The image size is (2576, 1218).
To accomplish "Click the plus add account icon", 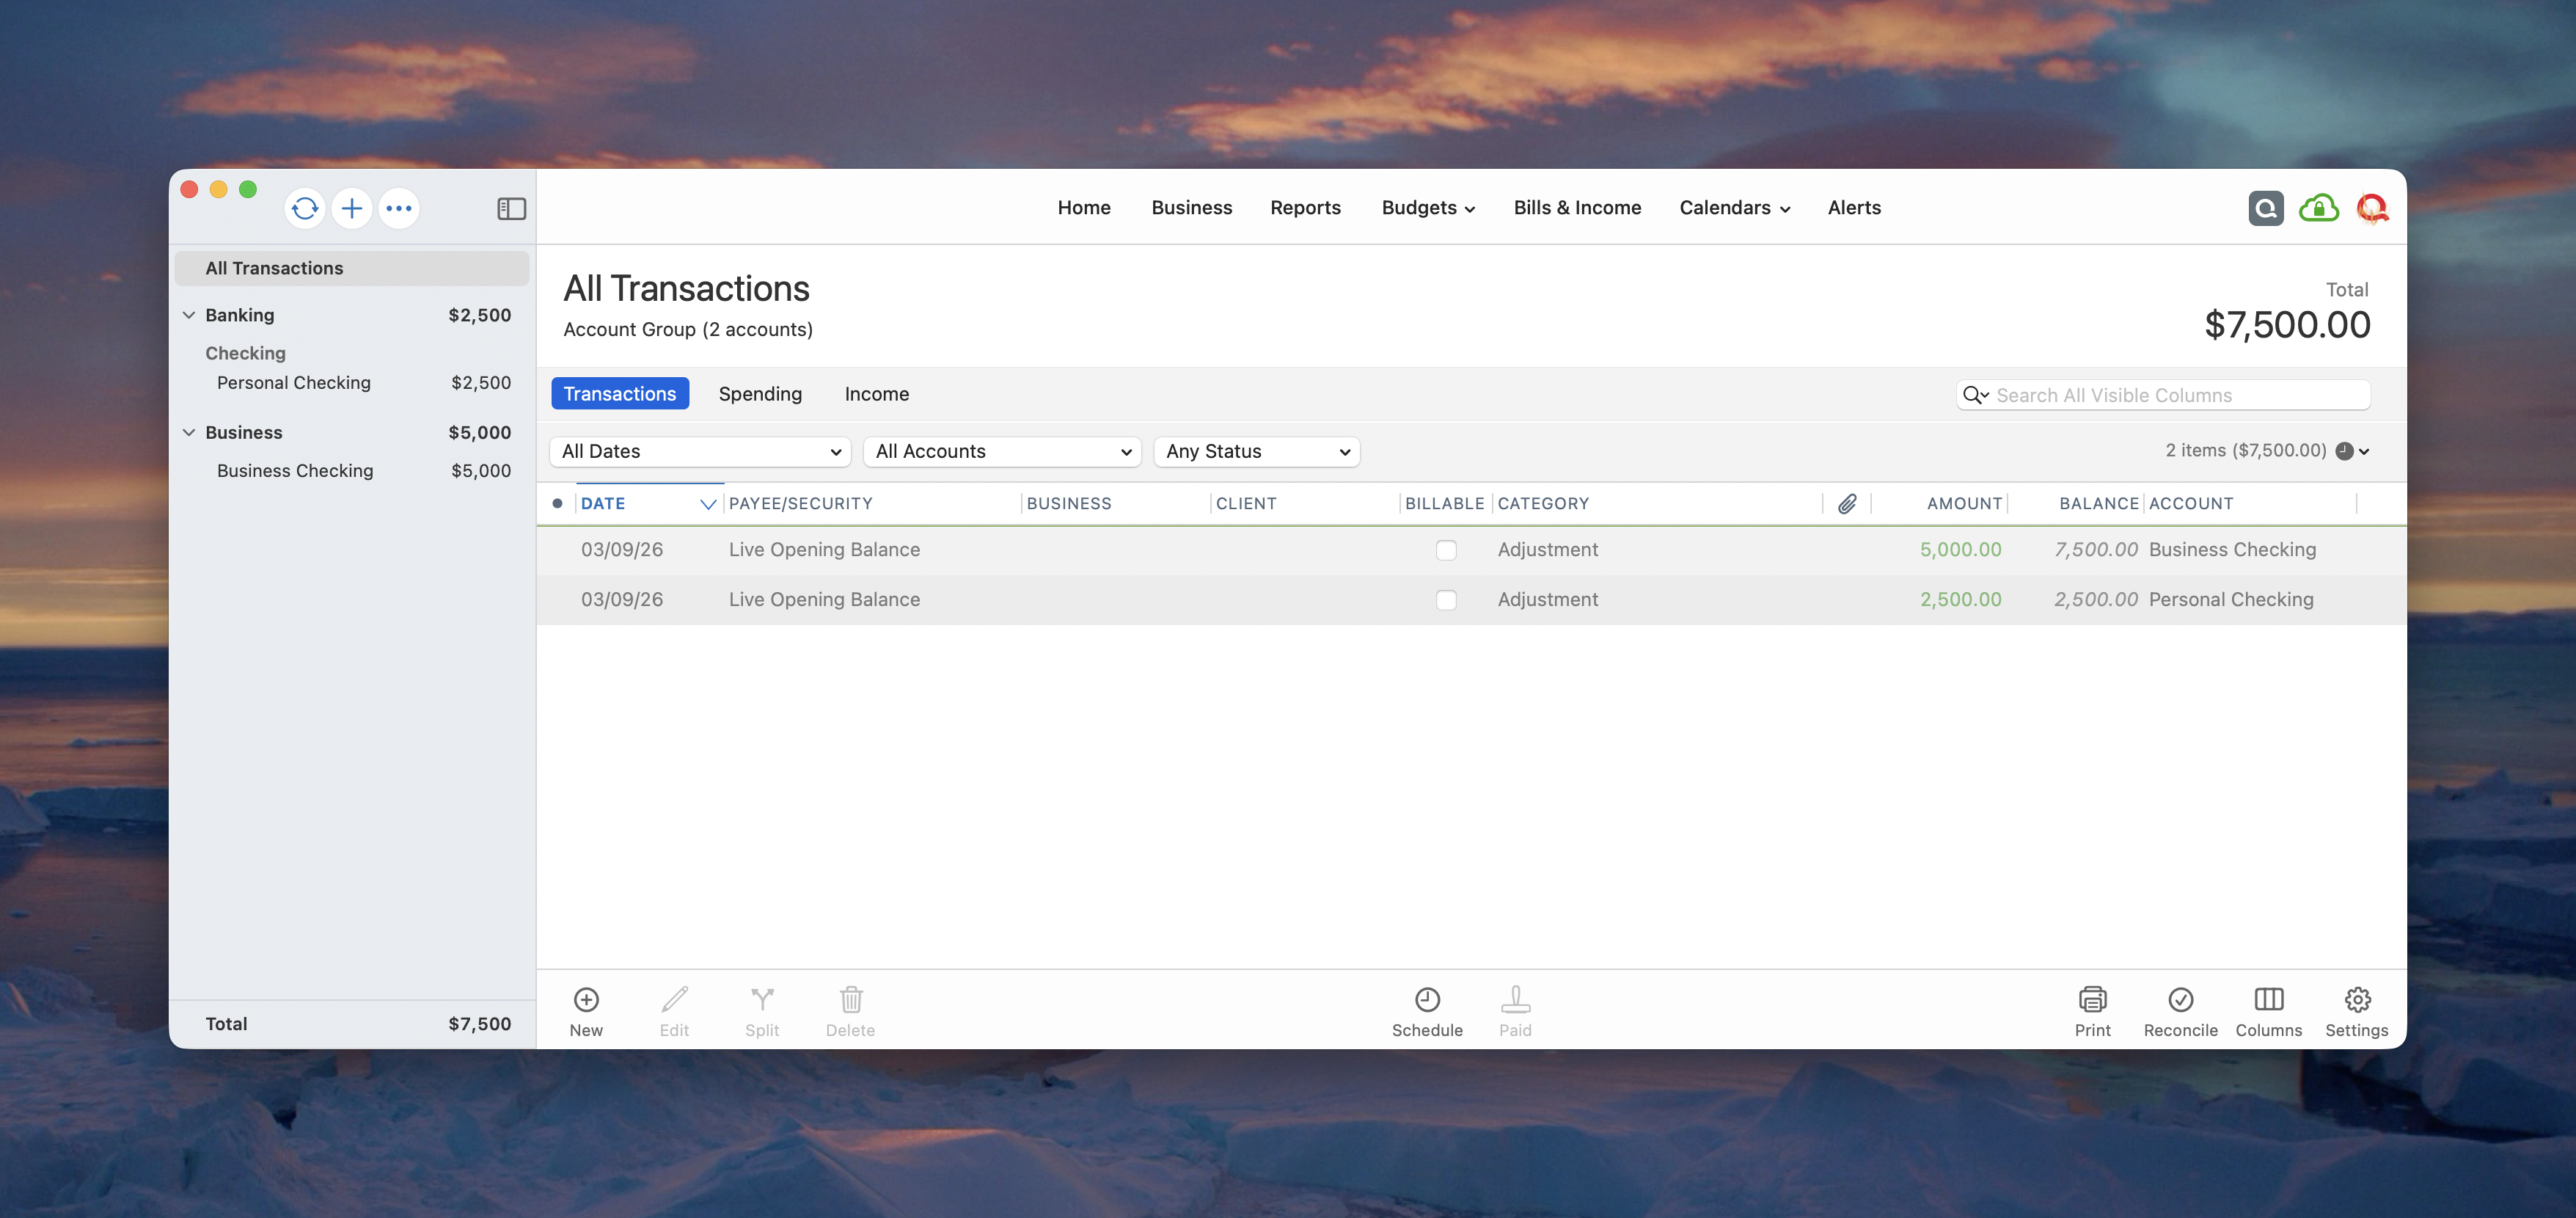I will 352,208.
